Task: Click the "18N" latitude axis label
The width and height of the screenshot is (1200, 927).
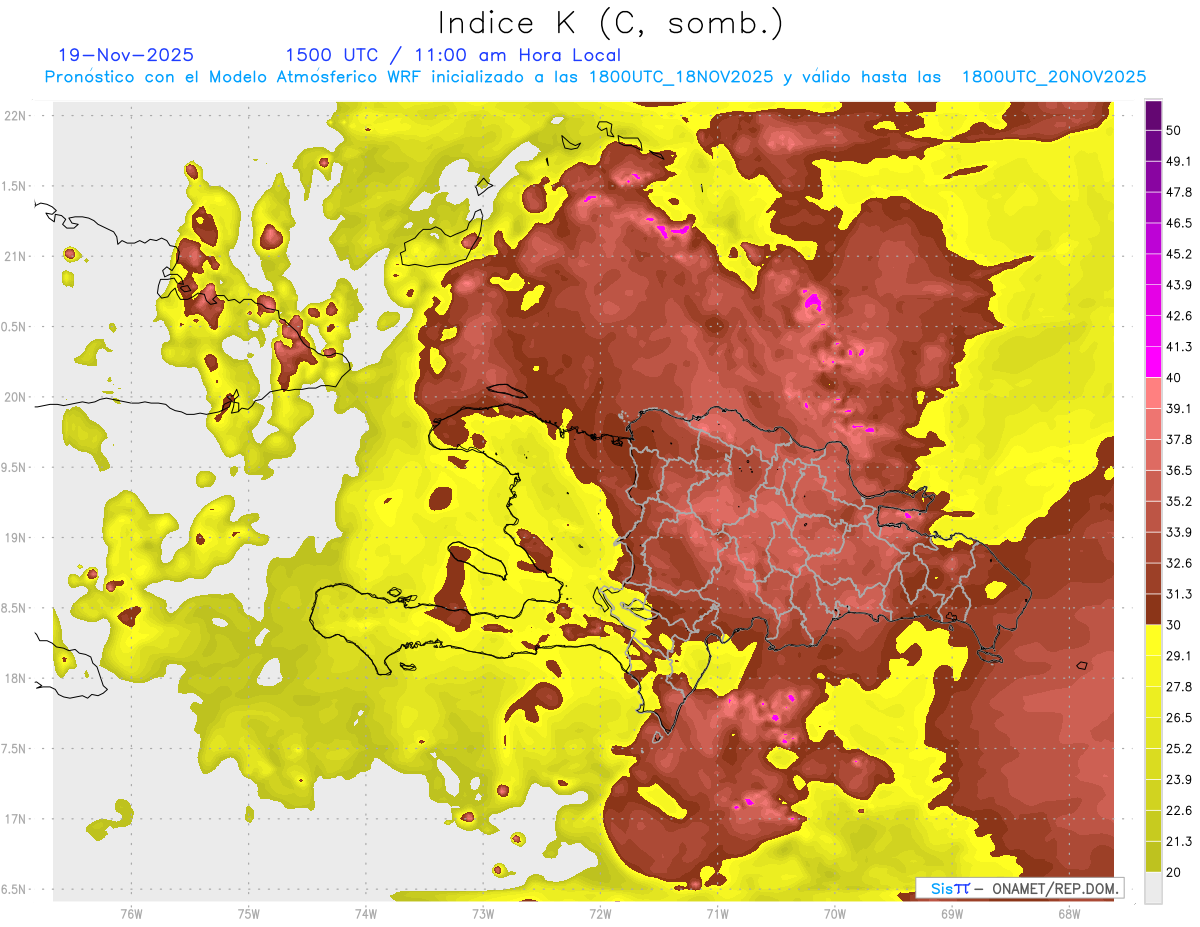Action: click(15, 679)
